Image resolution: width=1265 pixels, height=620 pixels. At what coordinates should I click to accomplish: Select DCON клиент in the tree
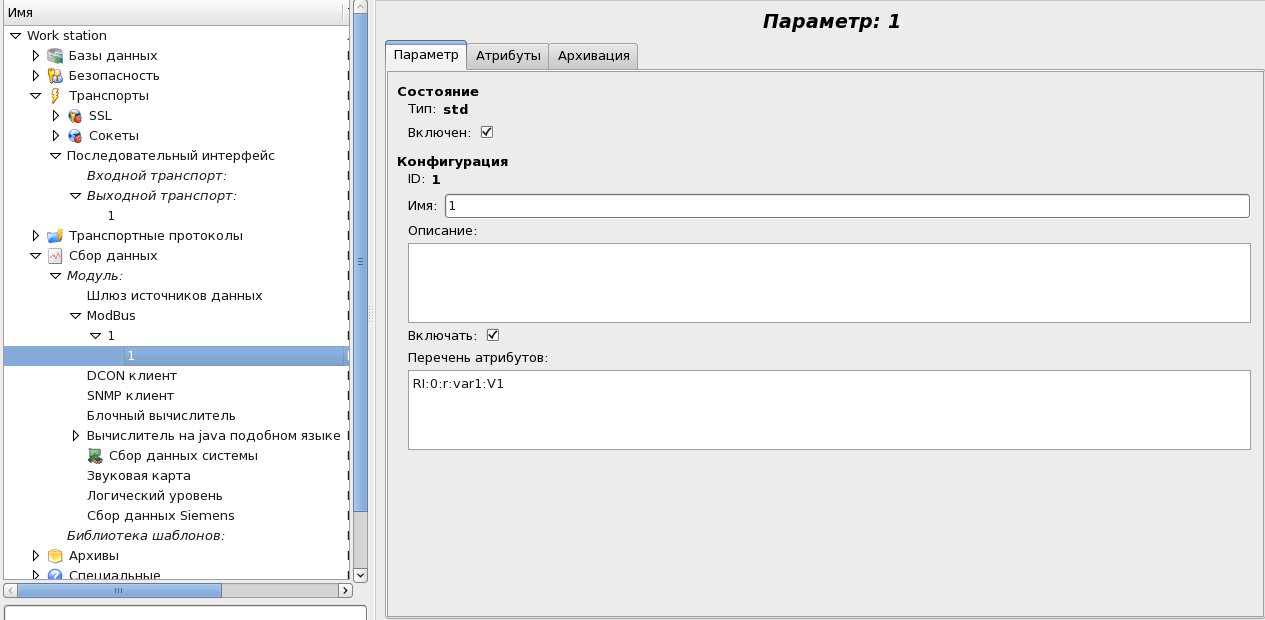pyautogui.click(x=131, y=376)
